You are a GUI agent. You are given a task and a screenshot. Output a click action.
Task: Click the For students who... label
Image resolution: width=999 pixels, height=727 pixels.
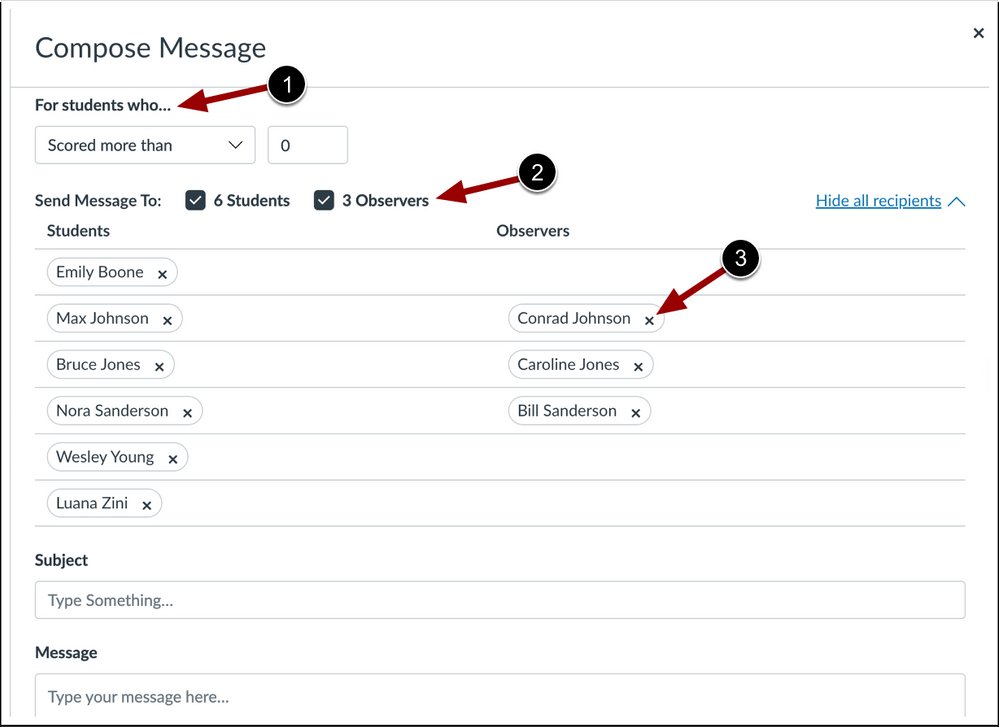click(103, 104)
